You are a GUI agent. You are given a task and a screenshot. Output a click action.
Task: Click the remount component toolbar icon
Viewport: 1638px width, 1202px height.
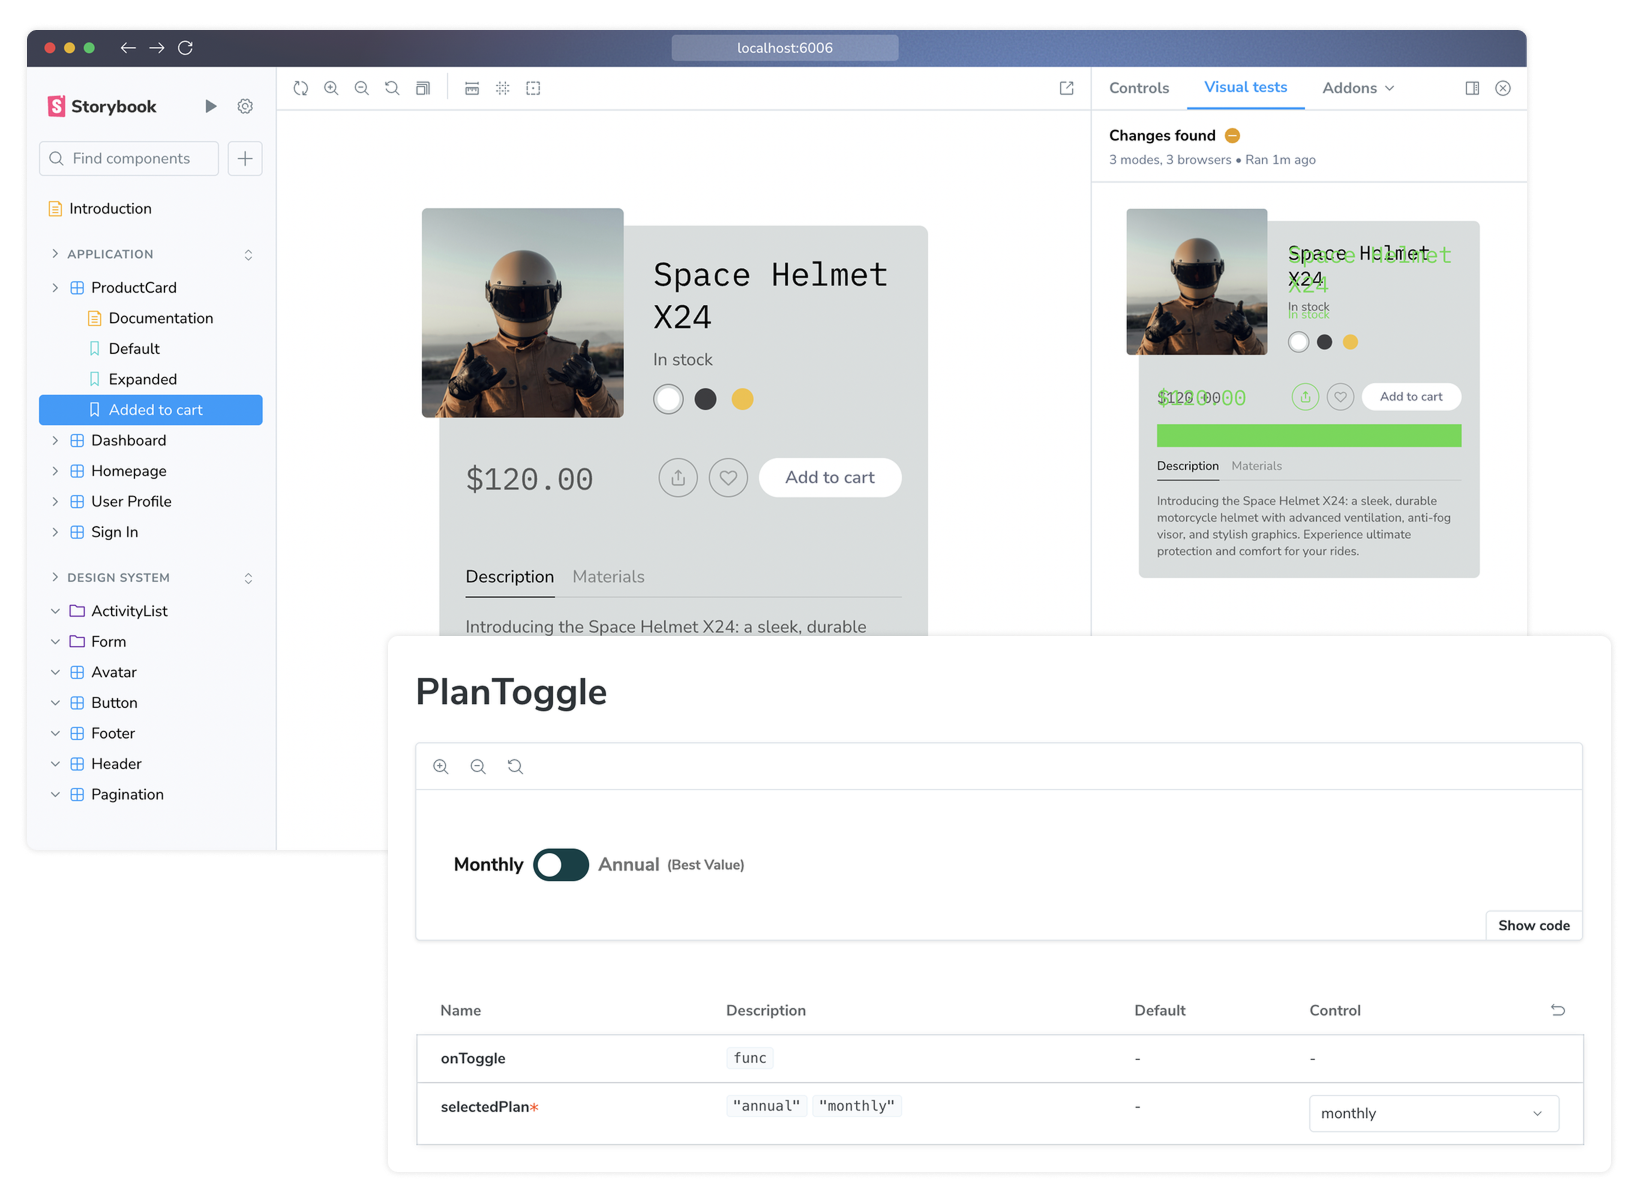tap(301, 88)
